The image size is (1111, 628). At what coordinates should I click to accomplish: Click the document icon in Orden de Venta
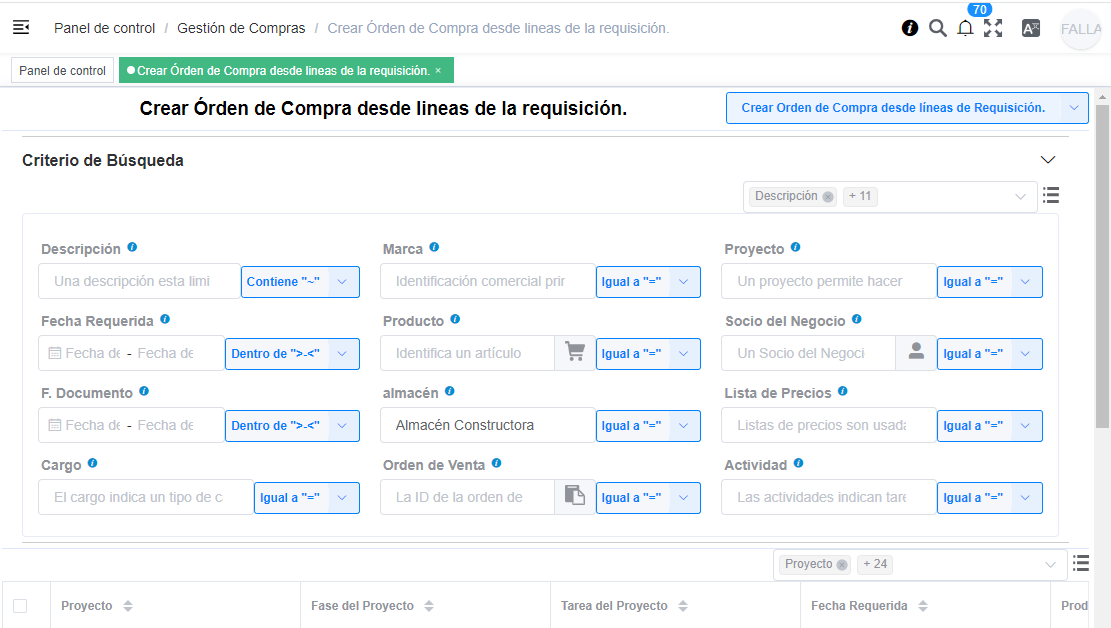[x=575, y=497]
